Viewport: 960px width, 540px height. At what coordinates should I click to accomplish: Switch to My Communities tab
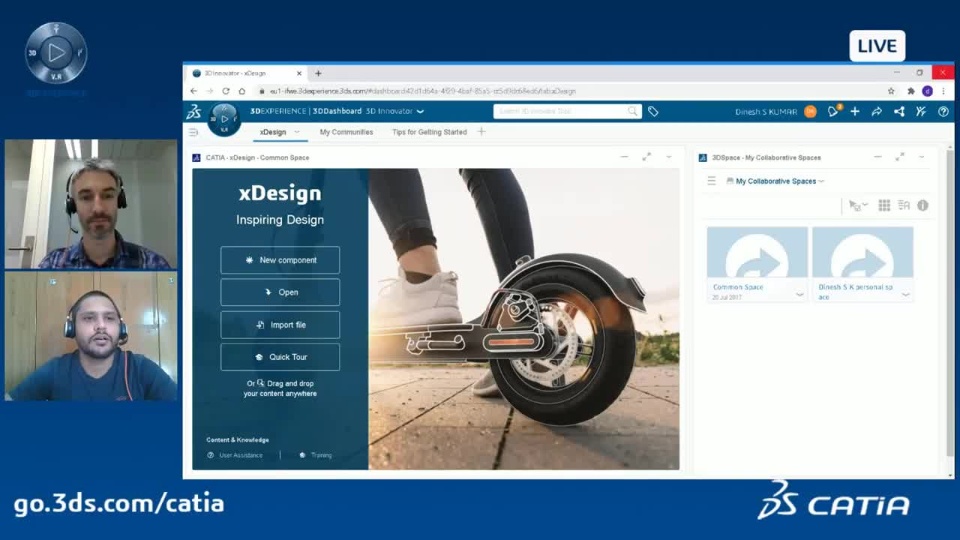(x=346, y=132)
